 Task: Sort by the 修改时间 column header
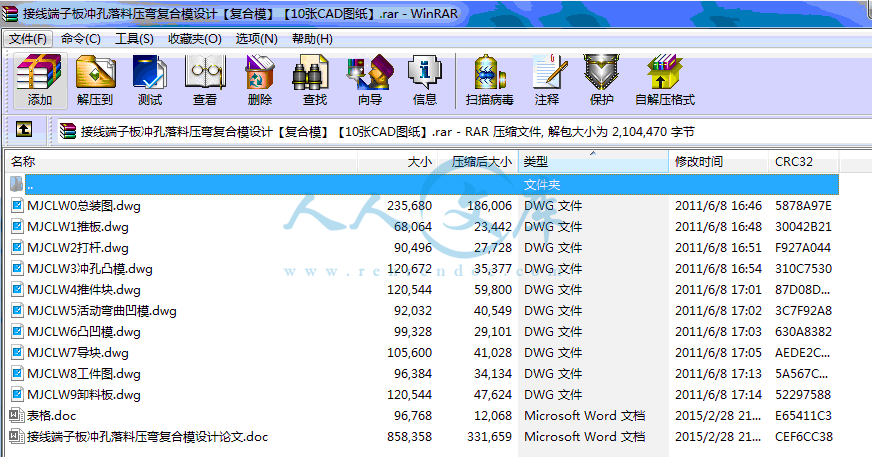coord(719,162)
